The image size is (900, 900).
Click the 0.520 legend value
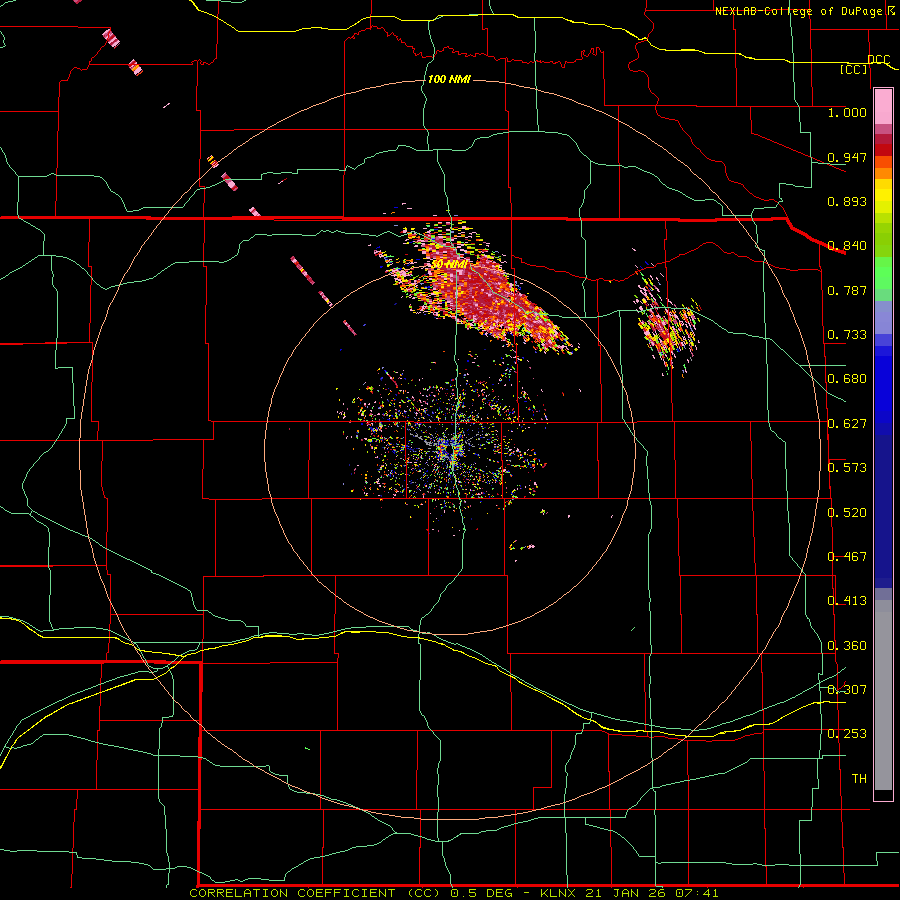tap(847, 513)
